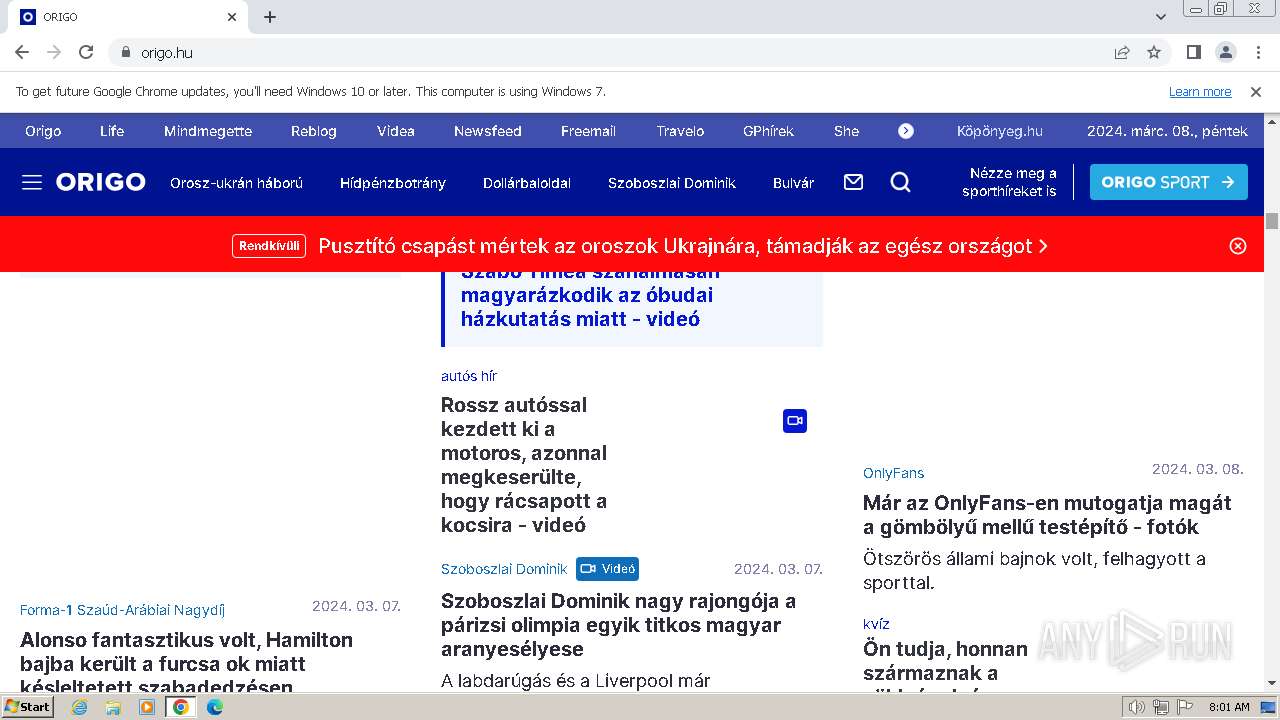
Task: Open Szoboszlai párizsi olimpia article
Action: (x=618, y=625)
